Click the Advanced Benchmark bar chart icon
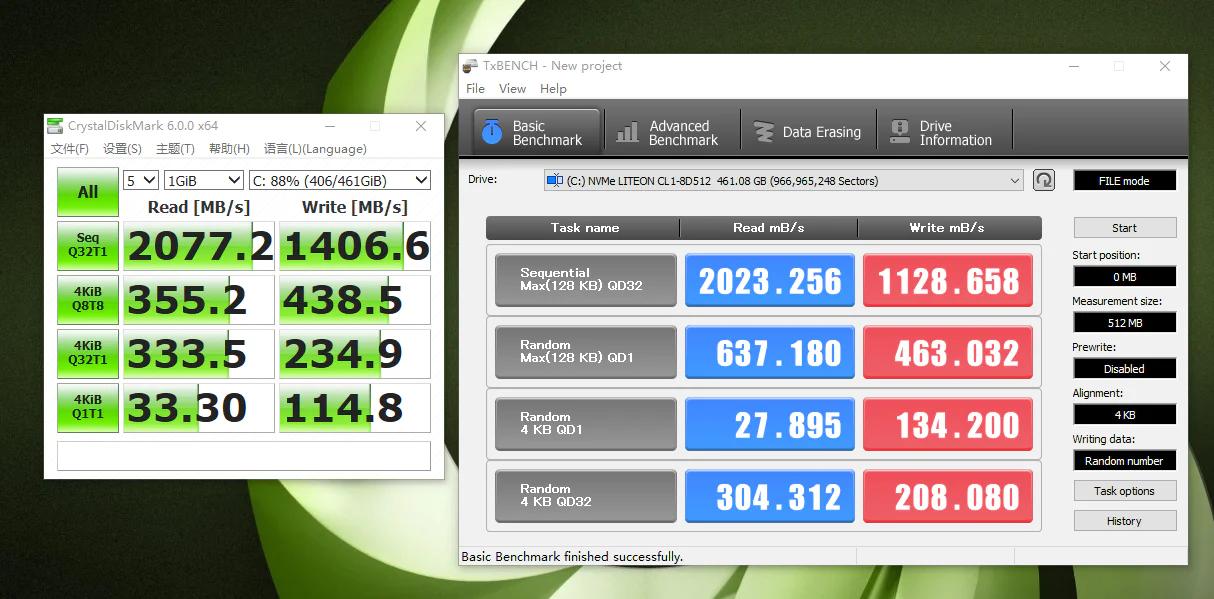1214x599 pixels. tap(627, 132)
